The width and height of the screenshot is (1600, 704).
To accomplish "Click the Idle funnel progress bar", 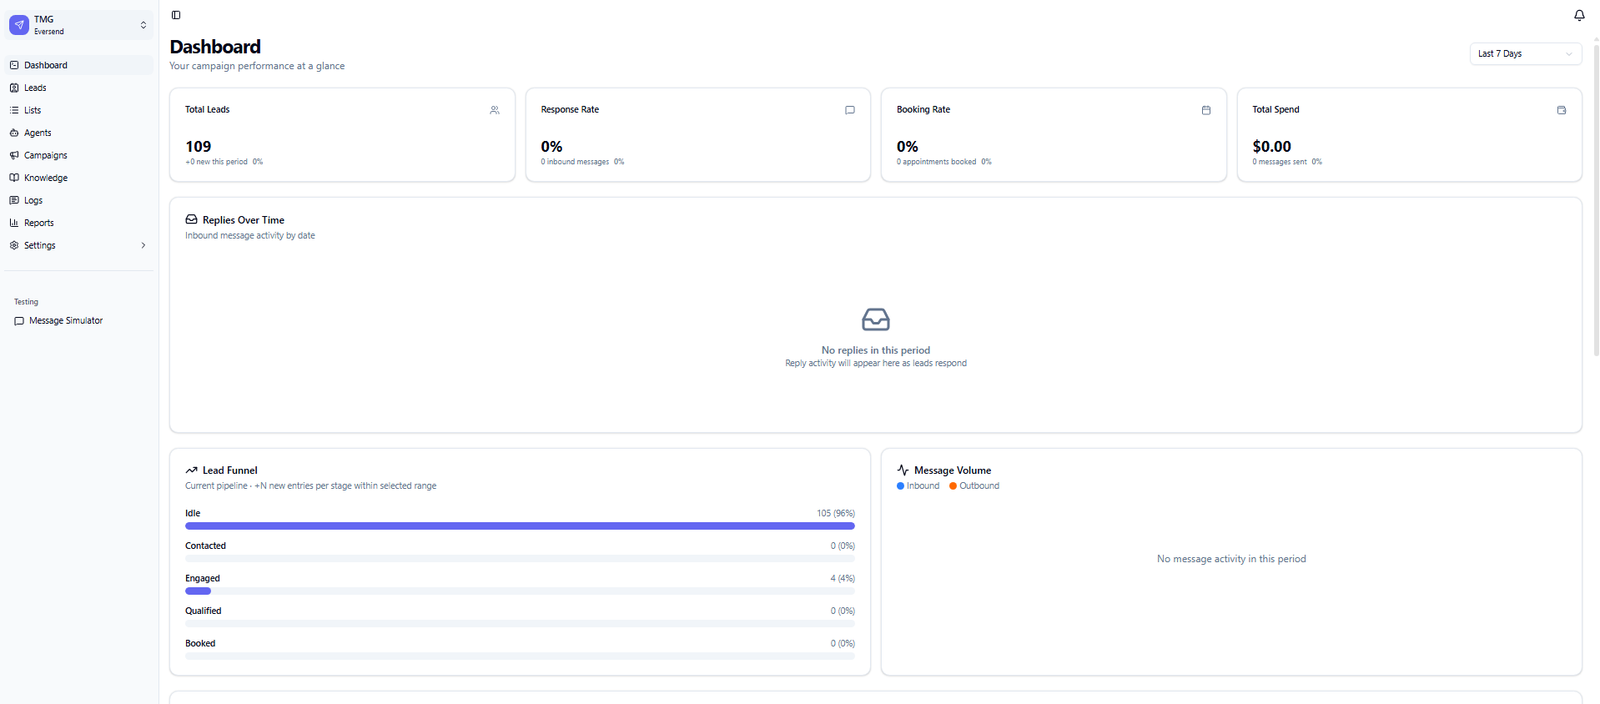I will [520, 526].
